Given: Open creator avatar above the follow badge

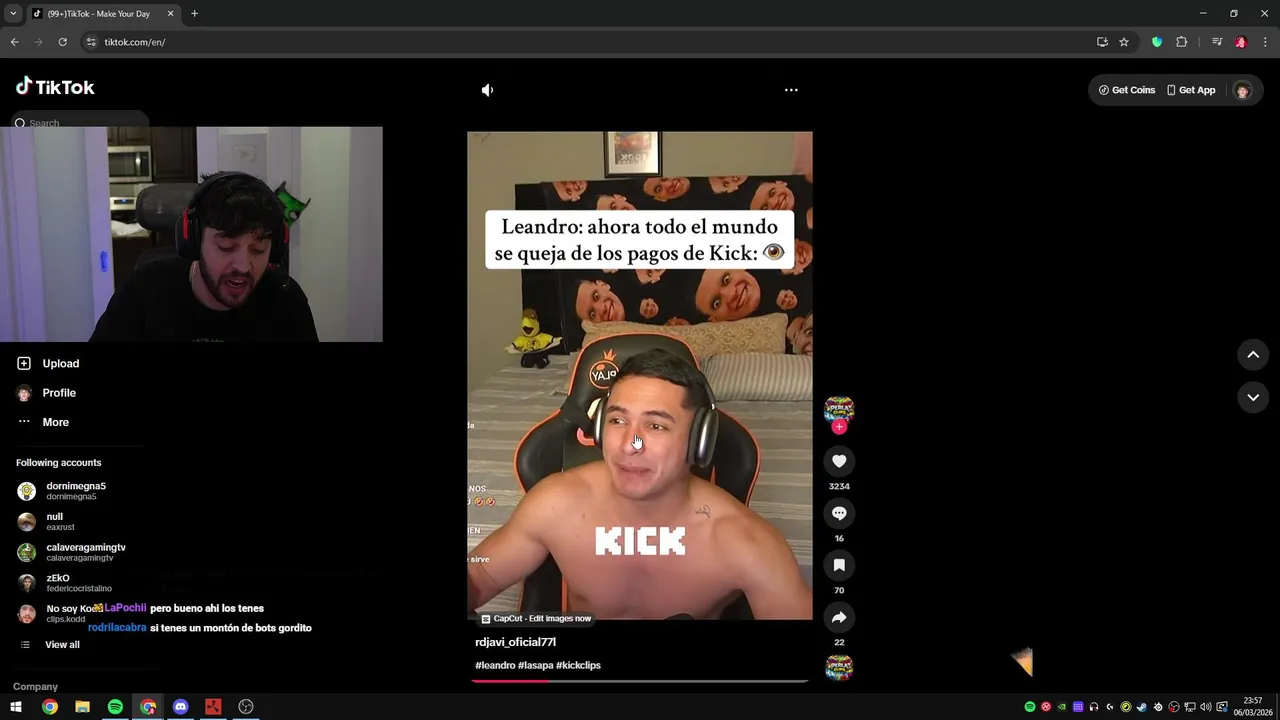Looking at the screenshot, I should 839,408.
